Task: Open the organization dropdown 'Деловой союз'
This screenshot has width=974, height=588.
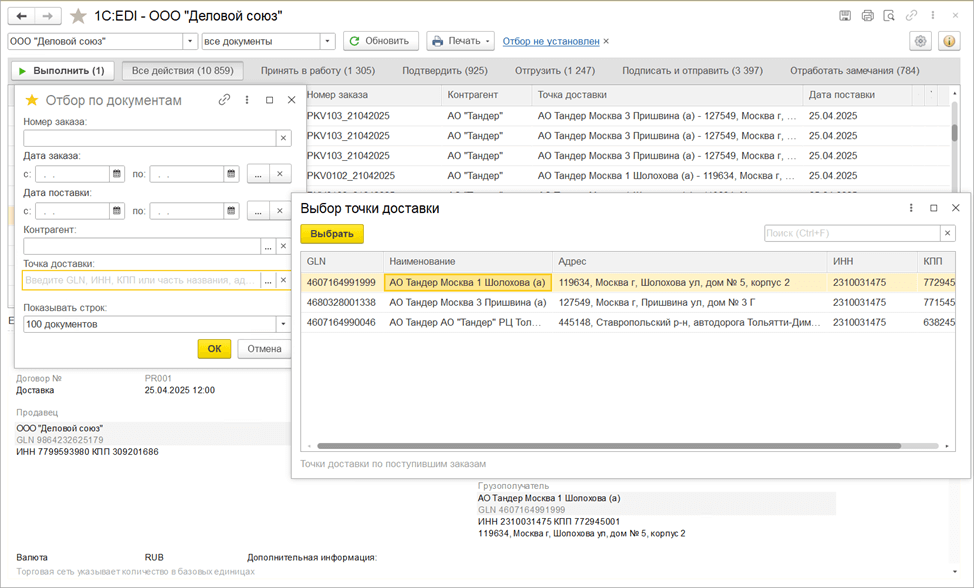Action: point(190,41)
